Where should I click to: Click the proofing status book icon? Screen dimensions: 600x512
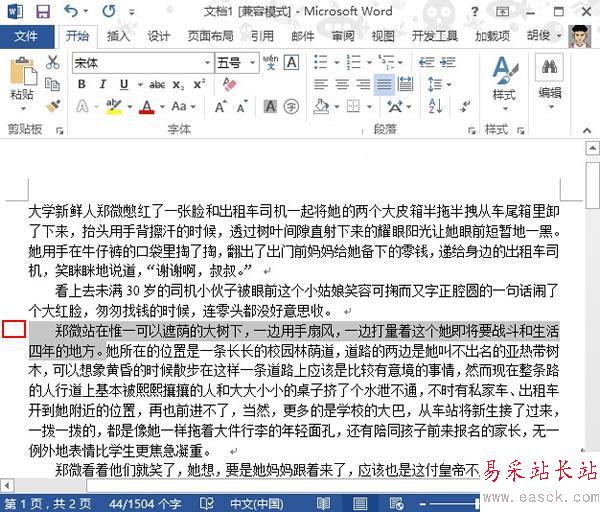[x=207, y=503]
